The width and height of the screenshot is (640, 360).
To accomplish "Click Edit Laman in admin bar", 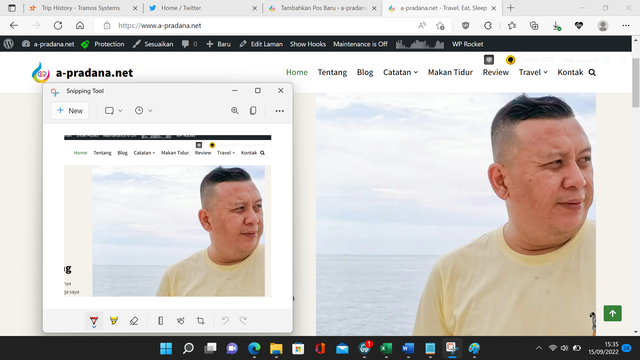I will tap(261, 44).
